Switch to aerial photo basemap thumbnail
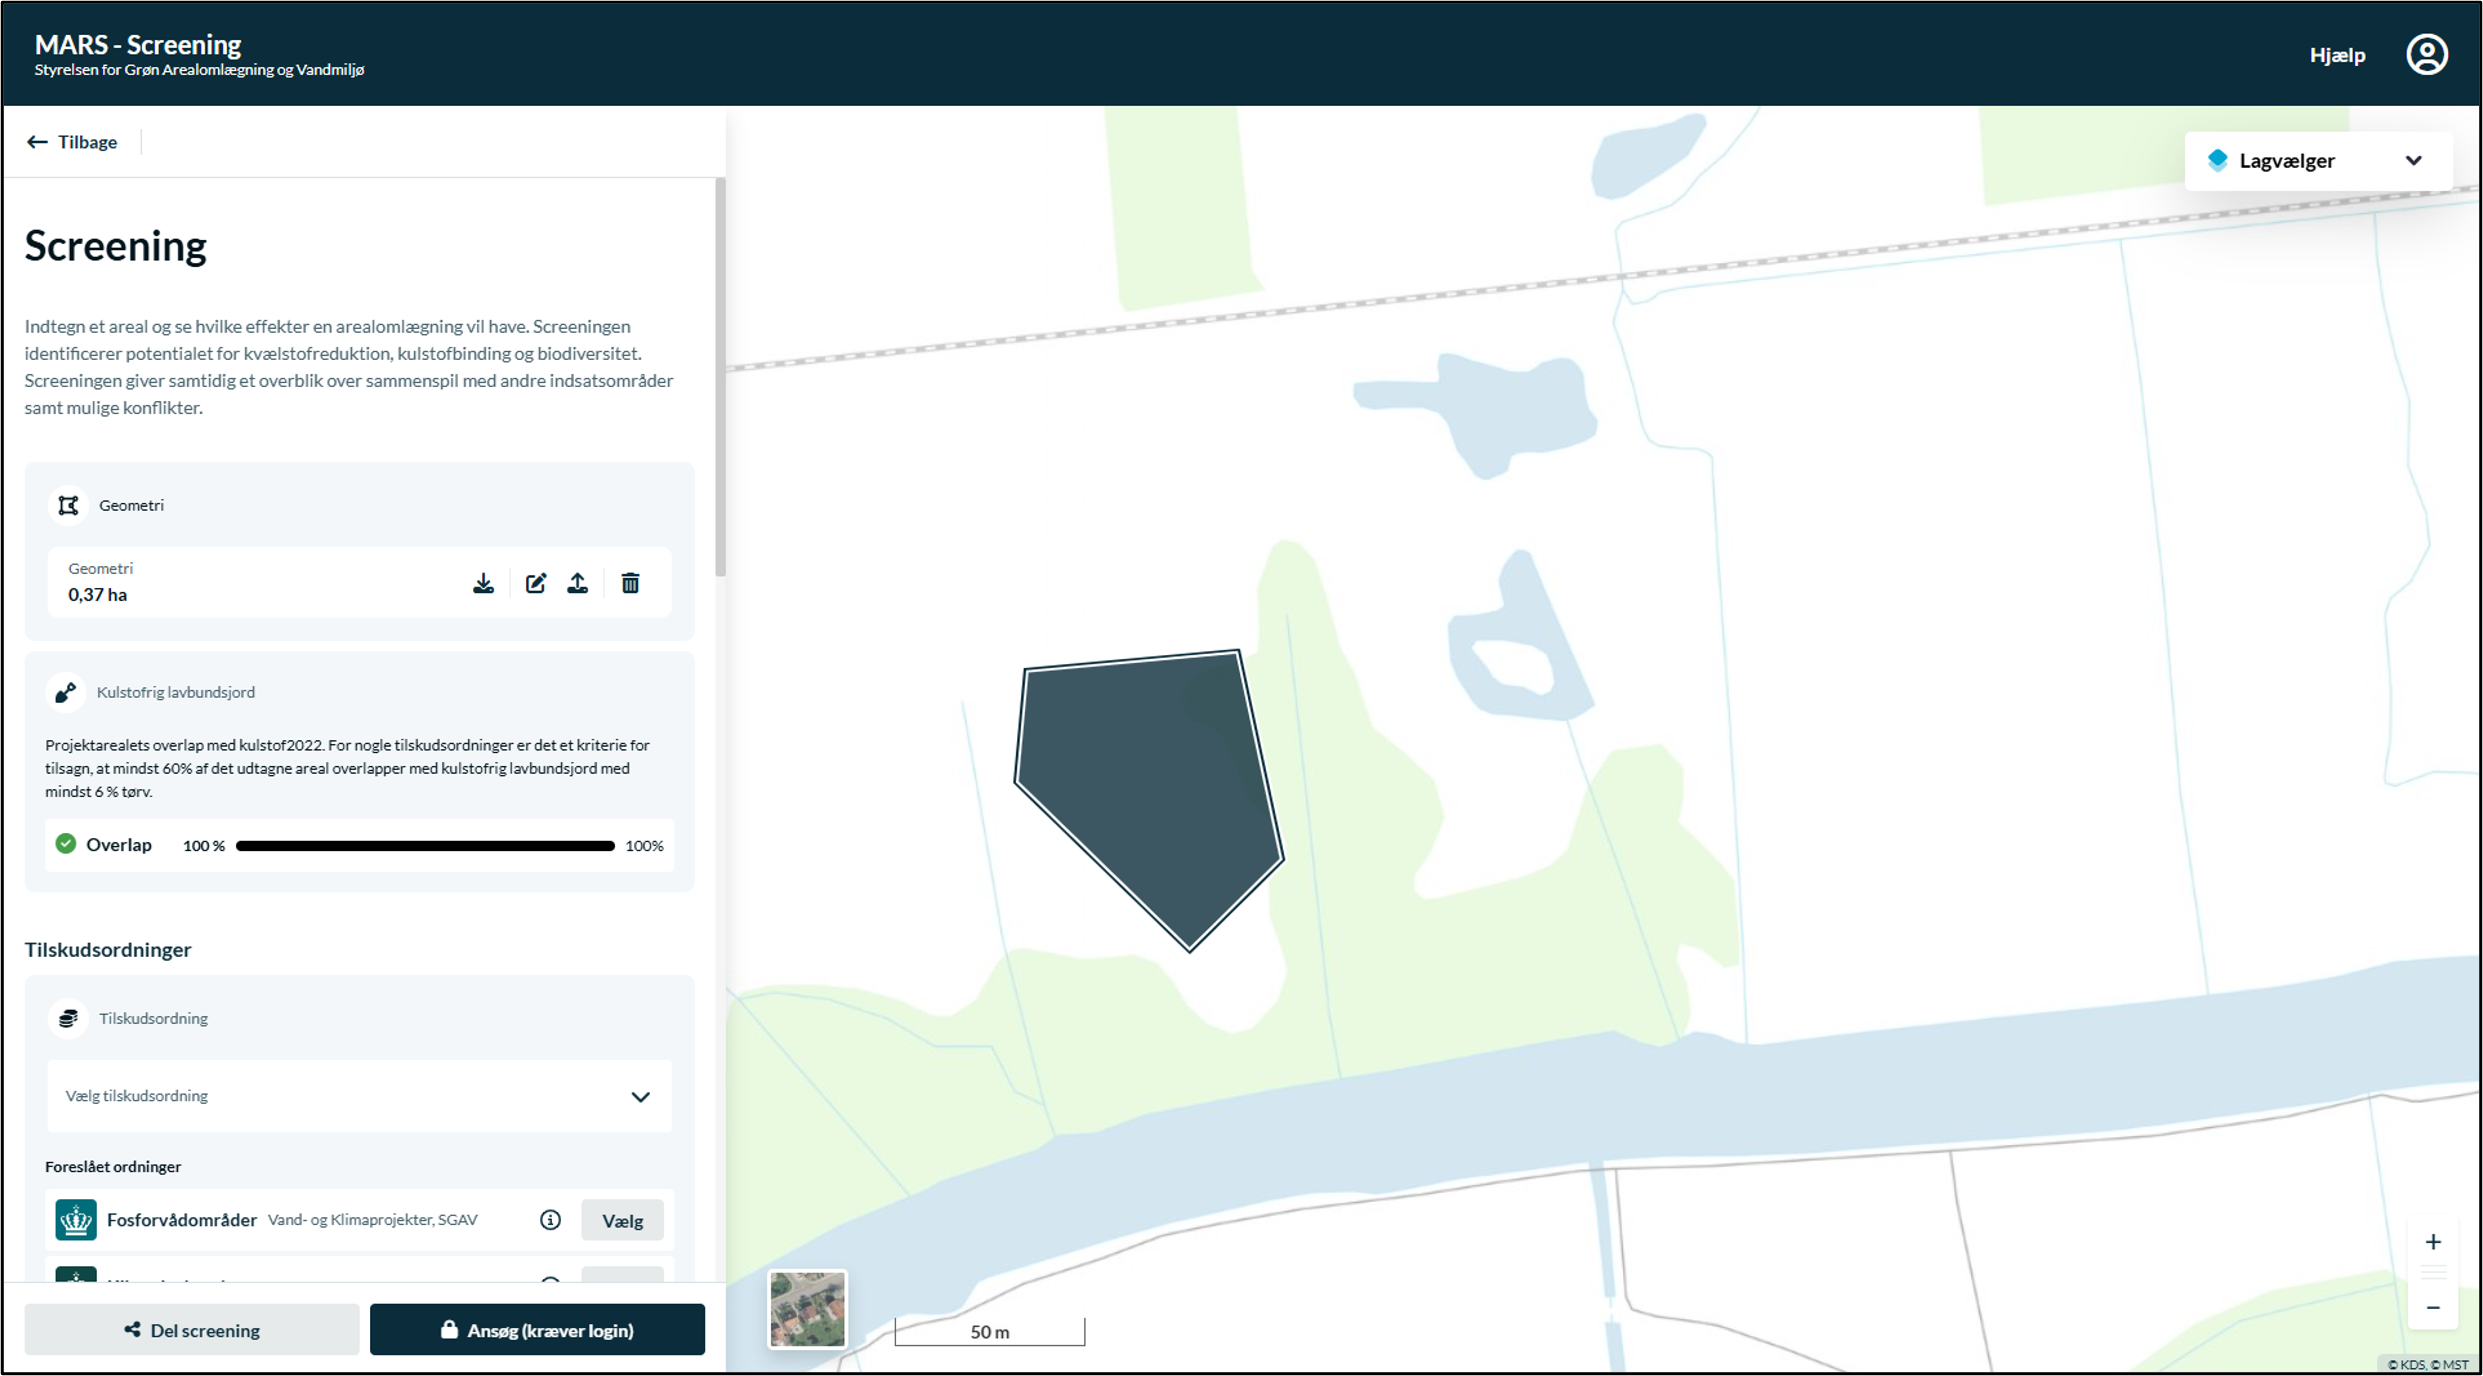Screen dimensions: 2483x1376 pos(807,1309)
